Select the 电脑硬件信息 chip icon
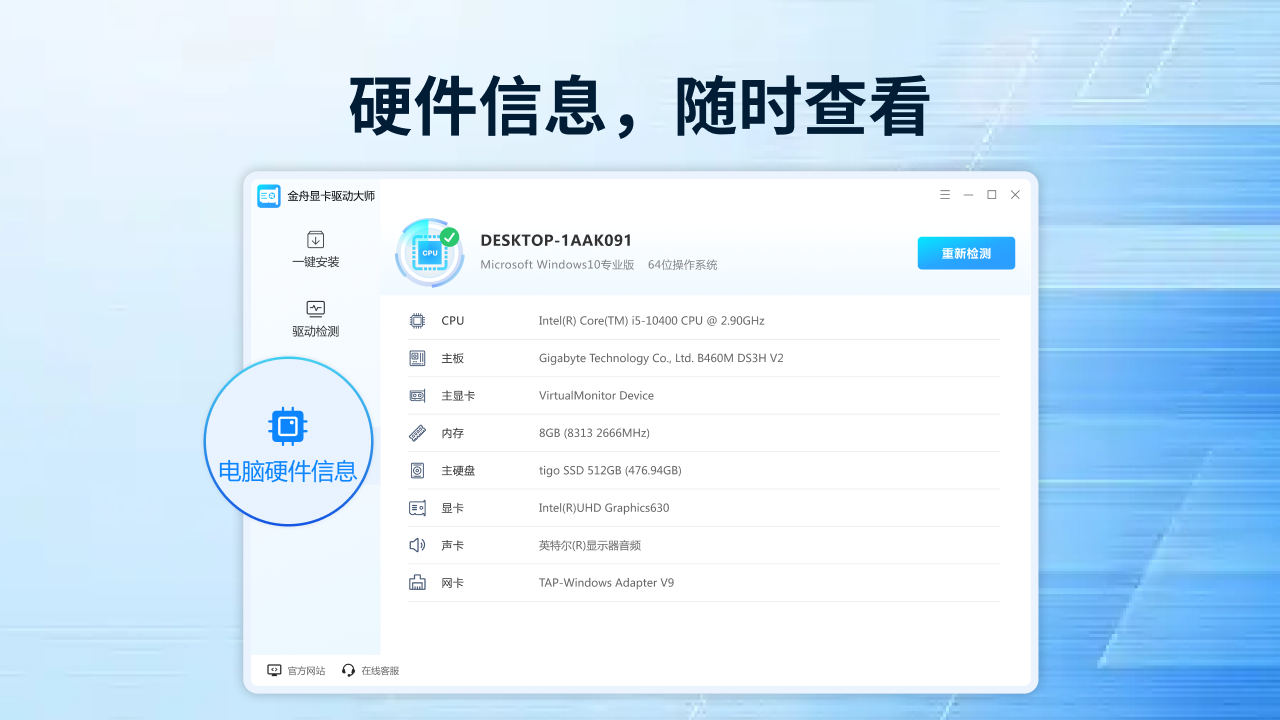Screen dimensions: 1280x720 (288, 426)
